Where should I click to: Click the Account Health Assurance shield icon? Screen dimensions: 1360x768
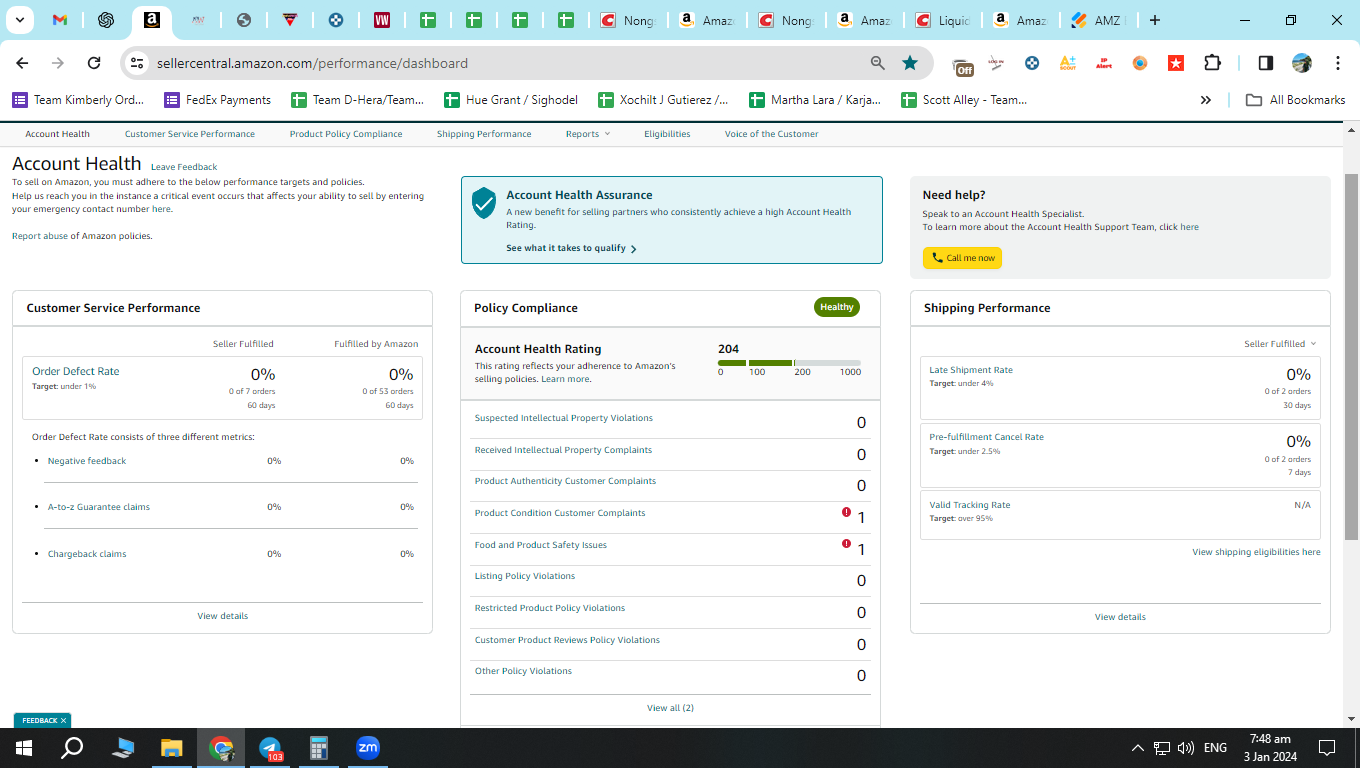pos(484,203)
